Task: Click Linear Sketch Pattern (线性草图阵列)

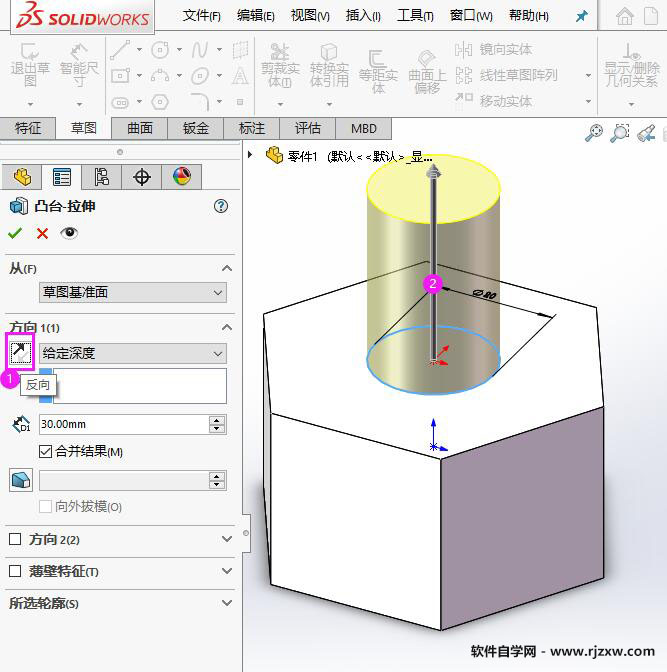Action: (x=506, y=75)
